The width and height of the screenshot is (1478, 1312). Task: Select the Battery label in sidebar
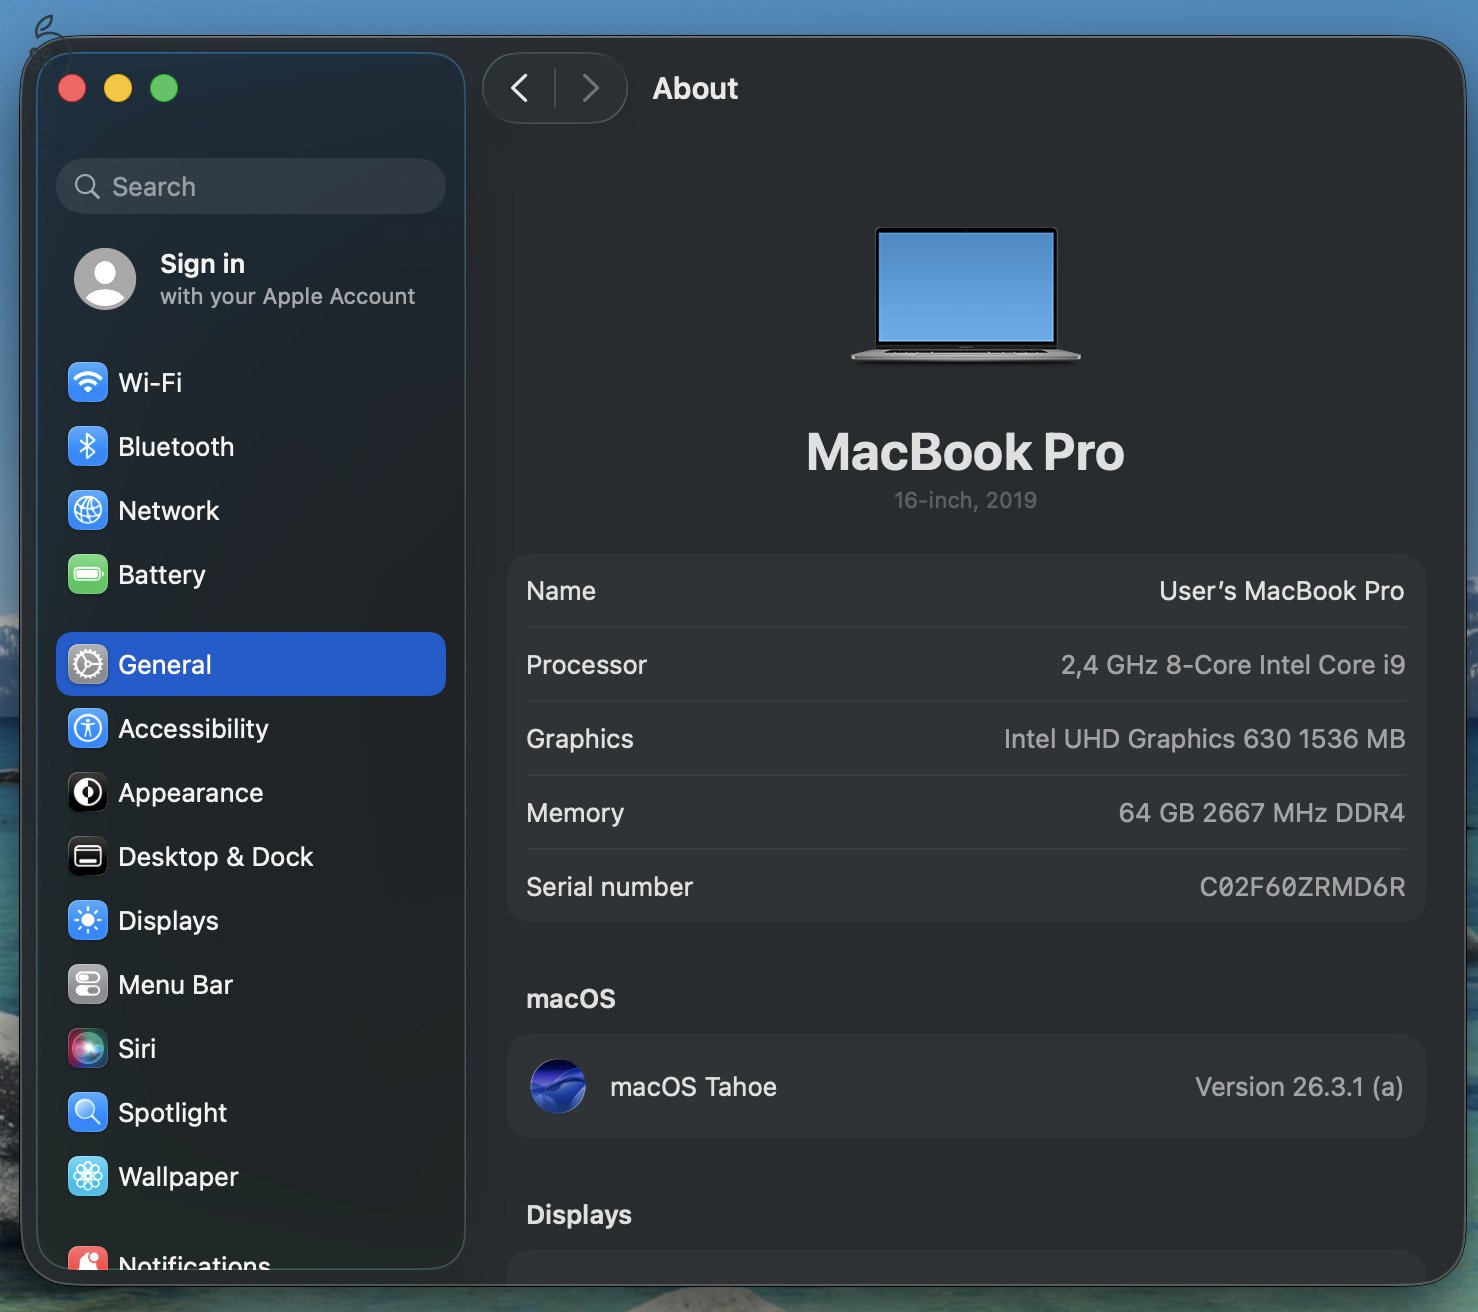point(161,574)
